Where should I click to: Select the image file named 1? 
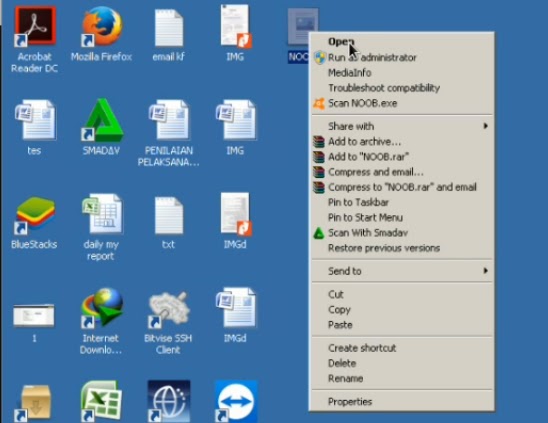coord(34,315)
